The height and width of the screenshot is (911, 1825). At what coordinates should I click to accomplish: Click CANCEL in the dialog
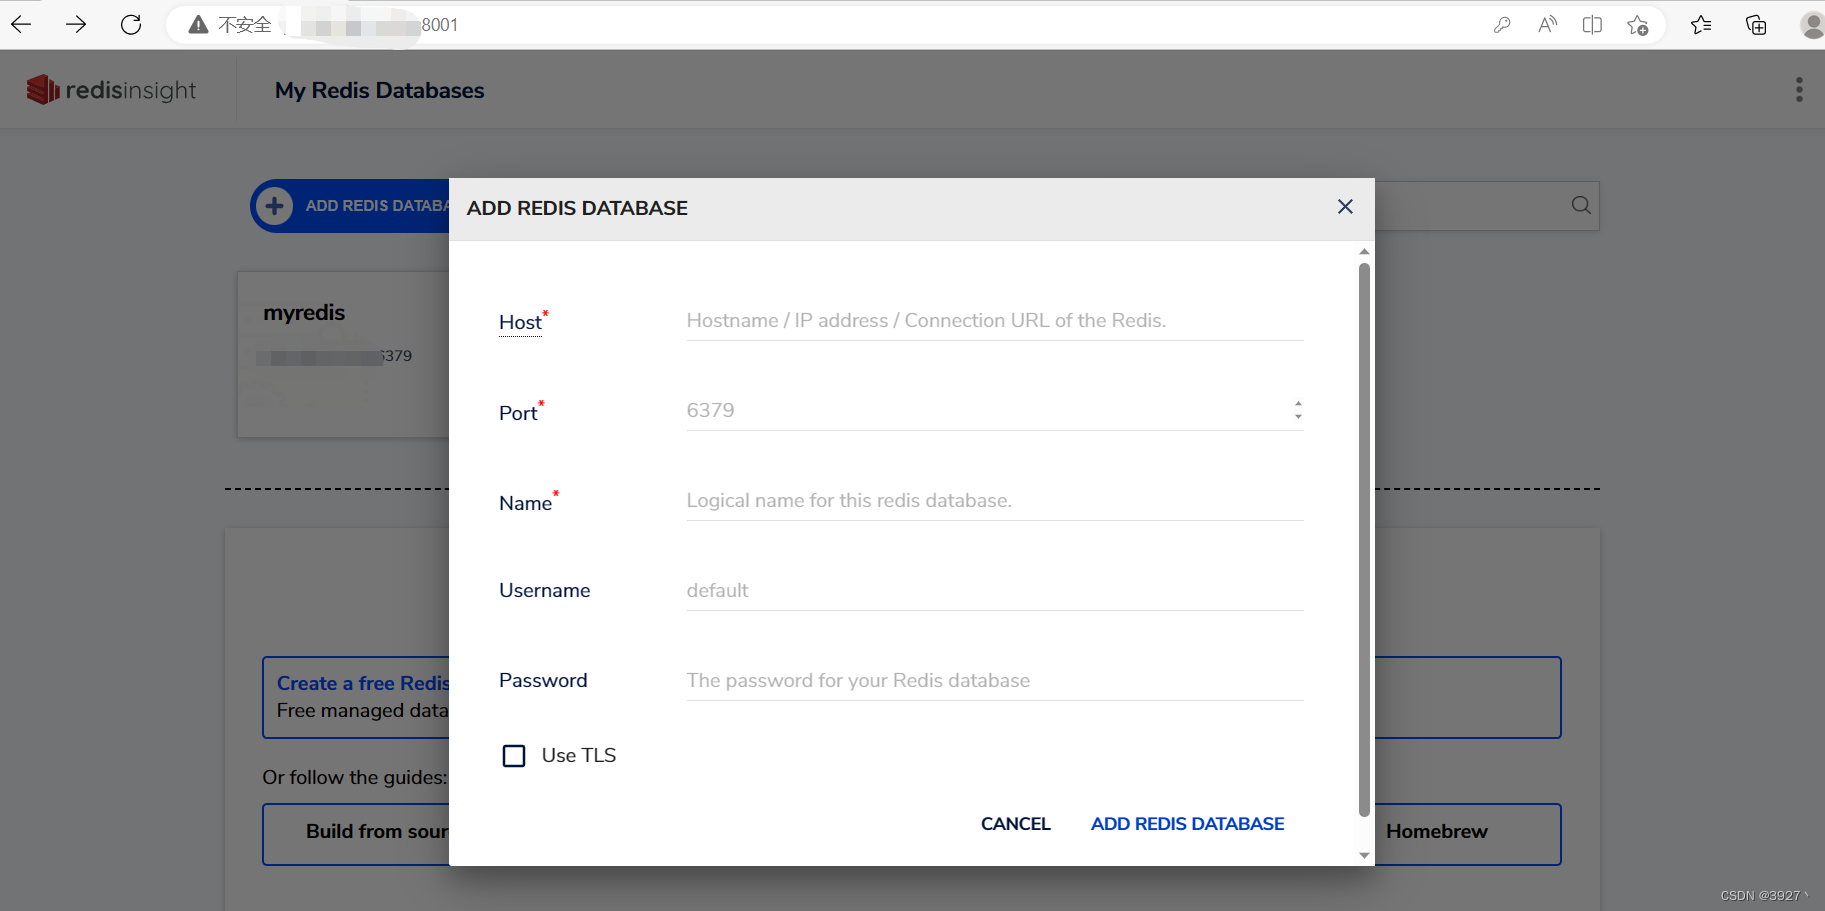pyautogui.click(x=1016, y=824)
